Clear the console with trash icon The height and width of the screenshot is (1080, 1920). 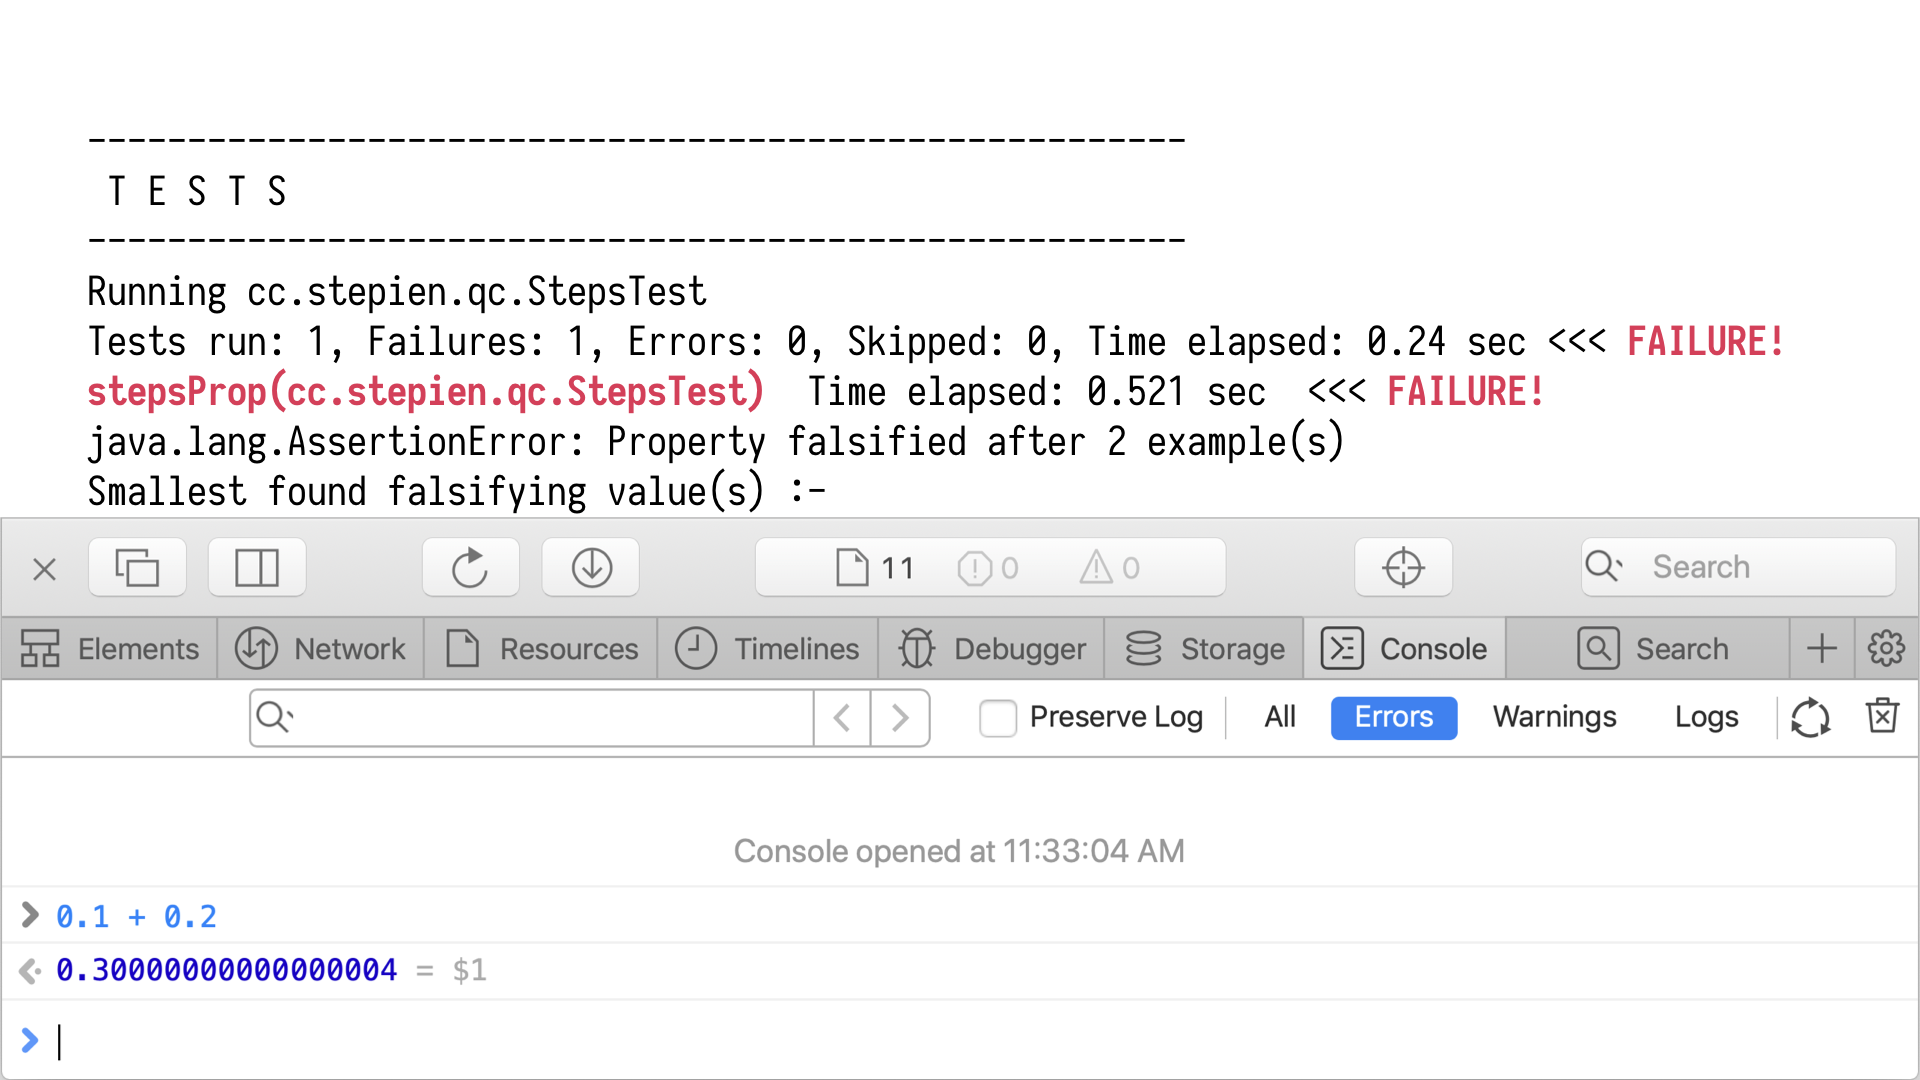1882,717
